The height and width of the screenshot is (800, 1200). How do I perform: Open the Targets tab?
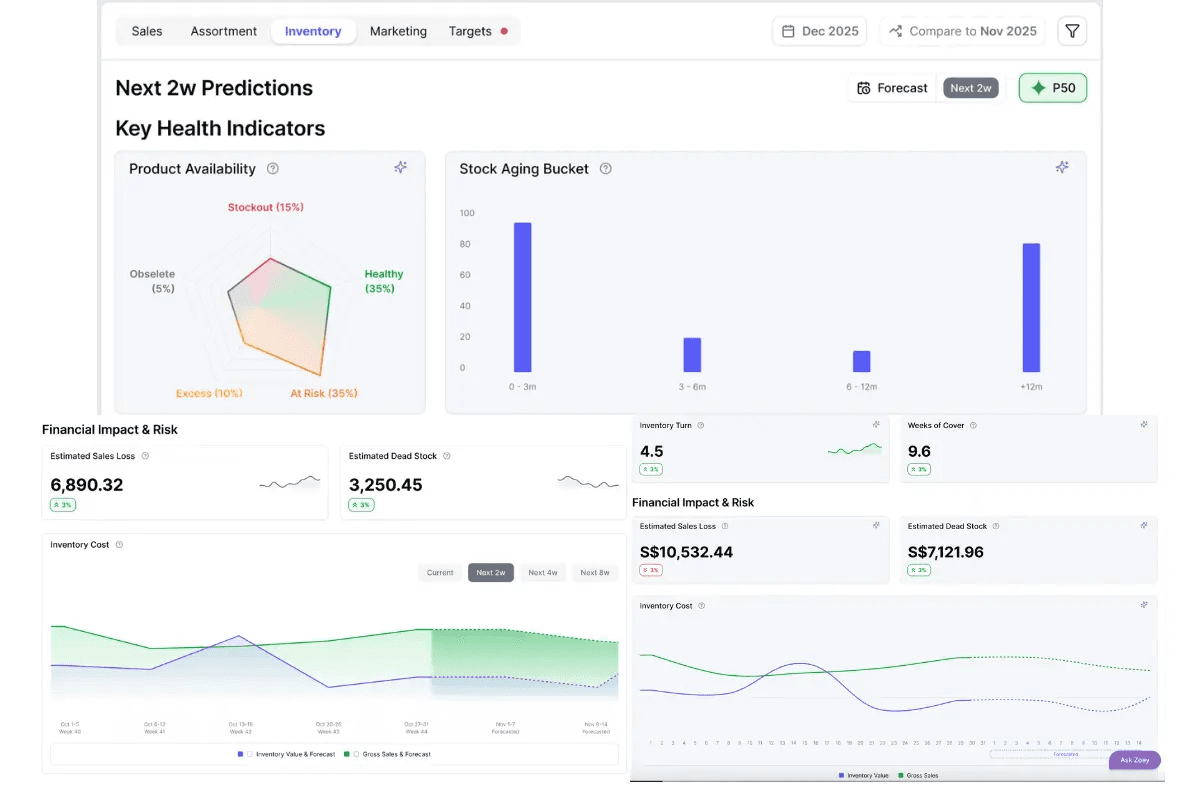coord(478,31)
